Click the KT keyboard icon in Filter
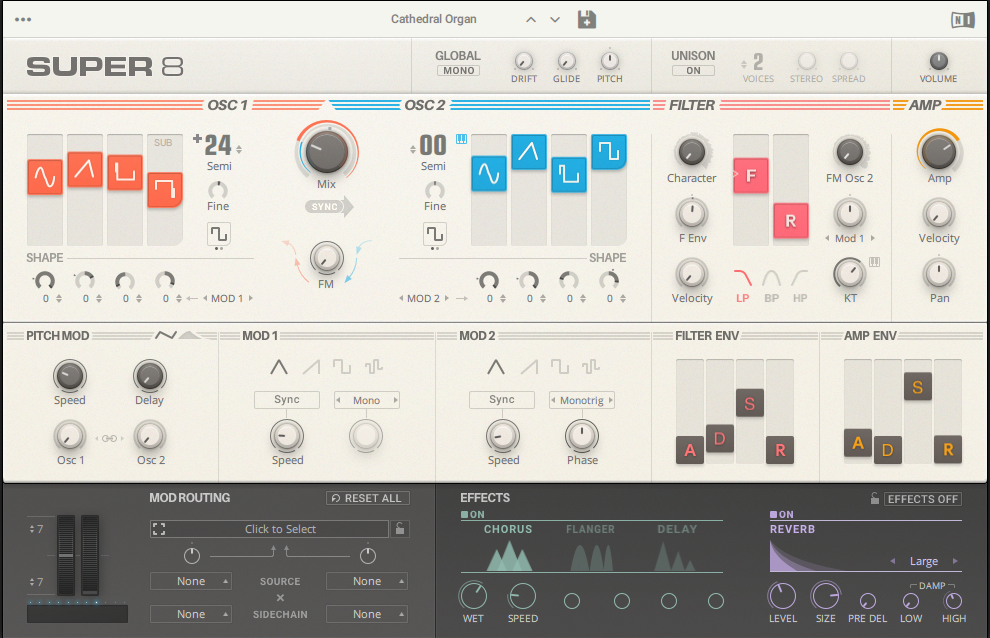The width and height of the screenshot is (990, 638). [x=874, y=262]
